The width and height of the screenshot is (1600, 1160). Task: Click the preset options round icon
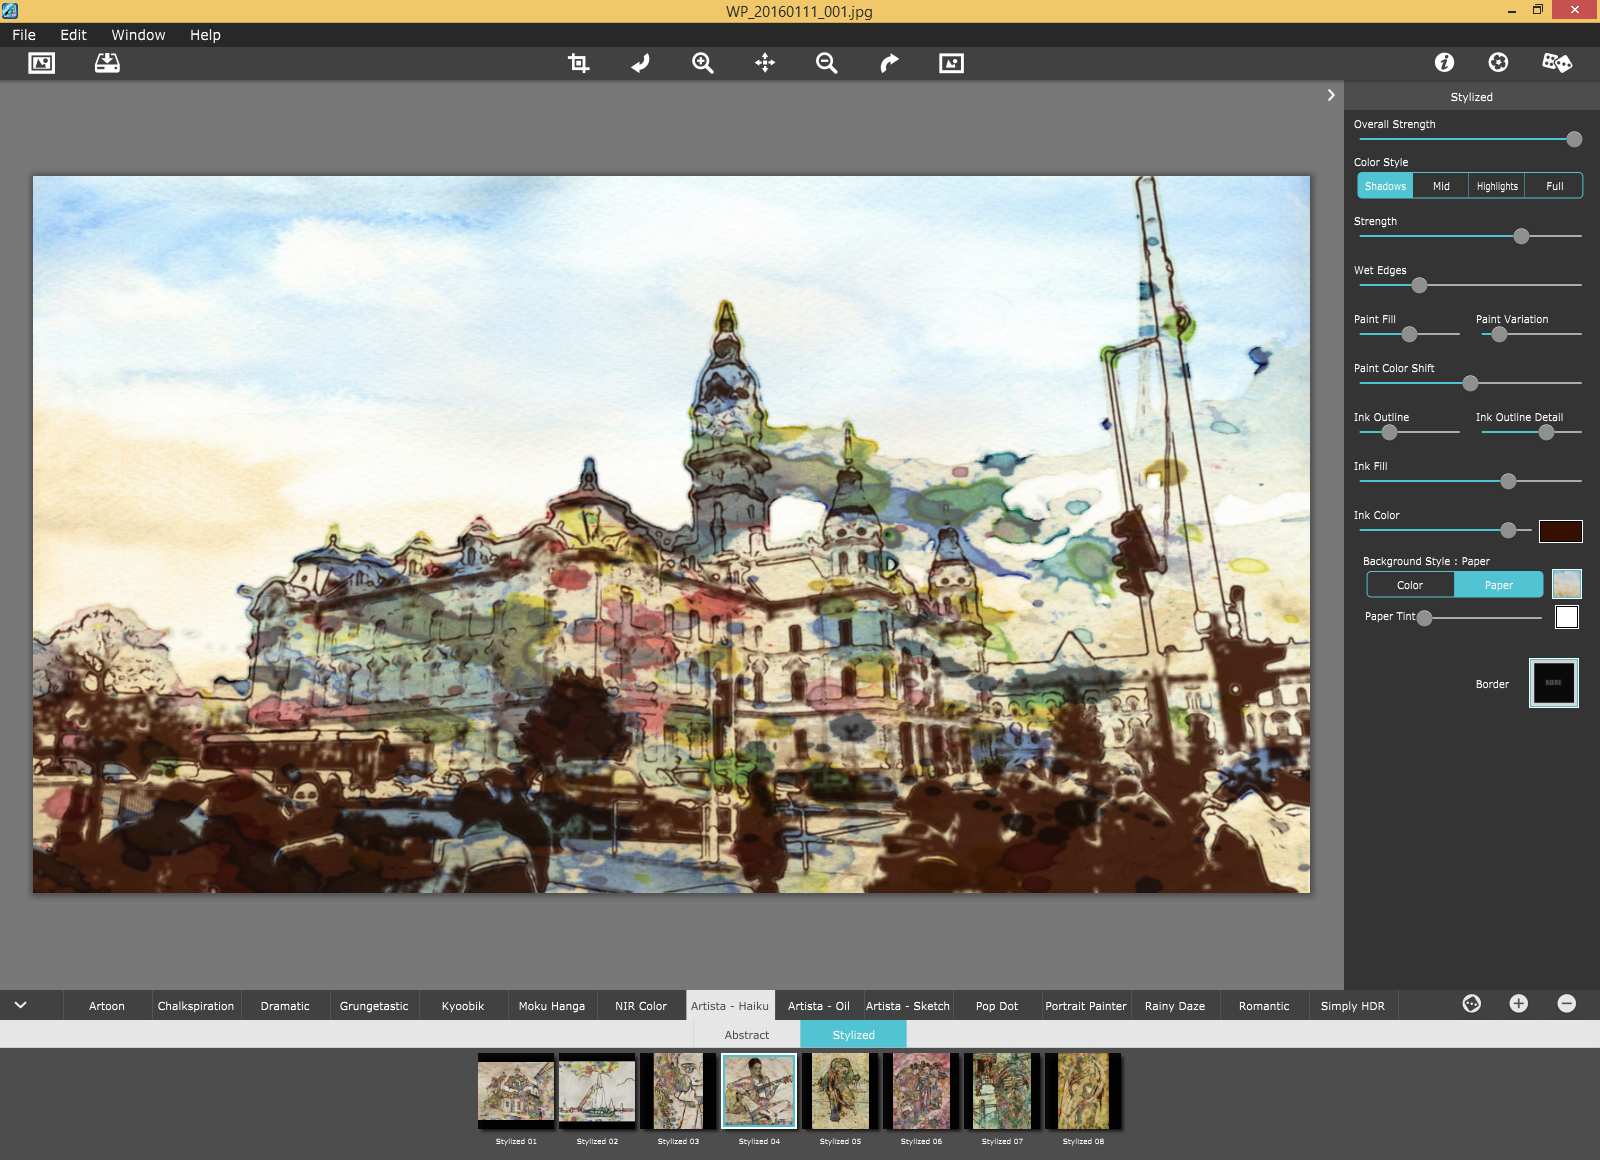tap(1471, 1003)
